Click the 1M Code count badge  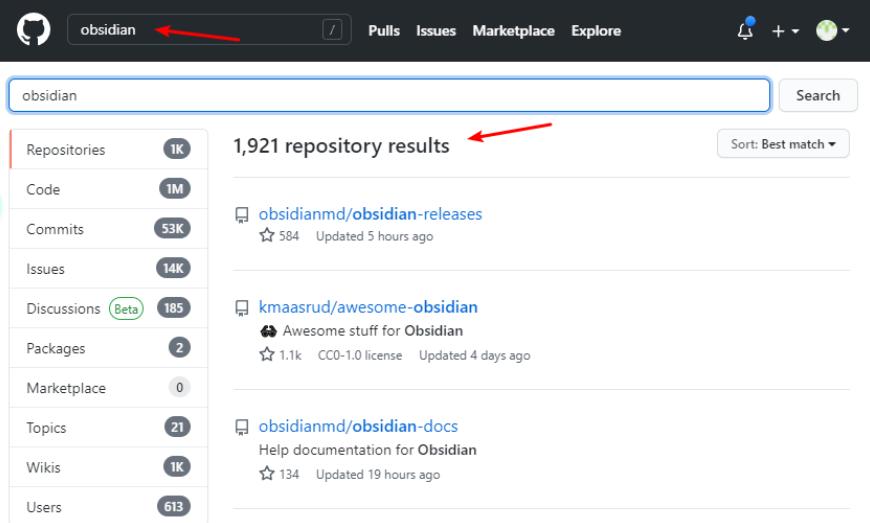click(x=175, y=189)
